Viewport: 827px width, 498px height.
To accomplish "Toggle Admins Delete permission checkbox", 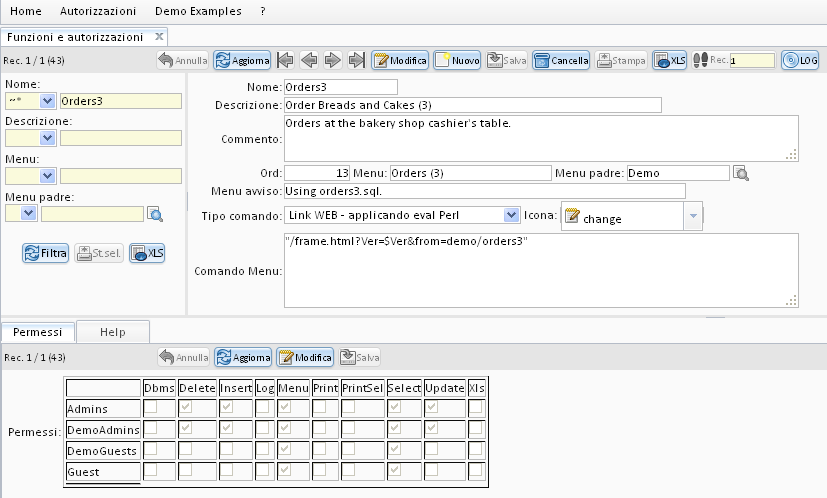I will coord(185,407).
